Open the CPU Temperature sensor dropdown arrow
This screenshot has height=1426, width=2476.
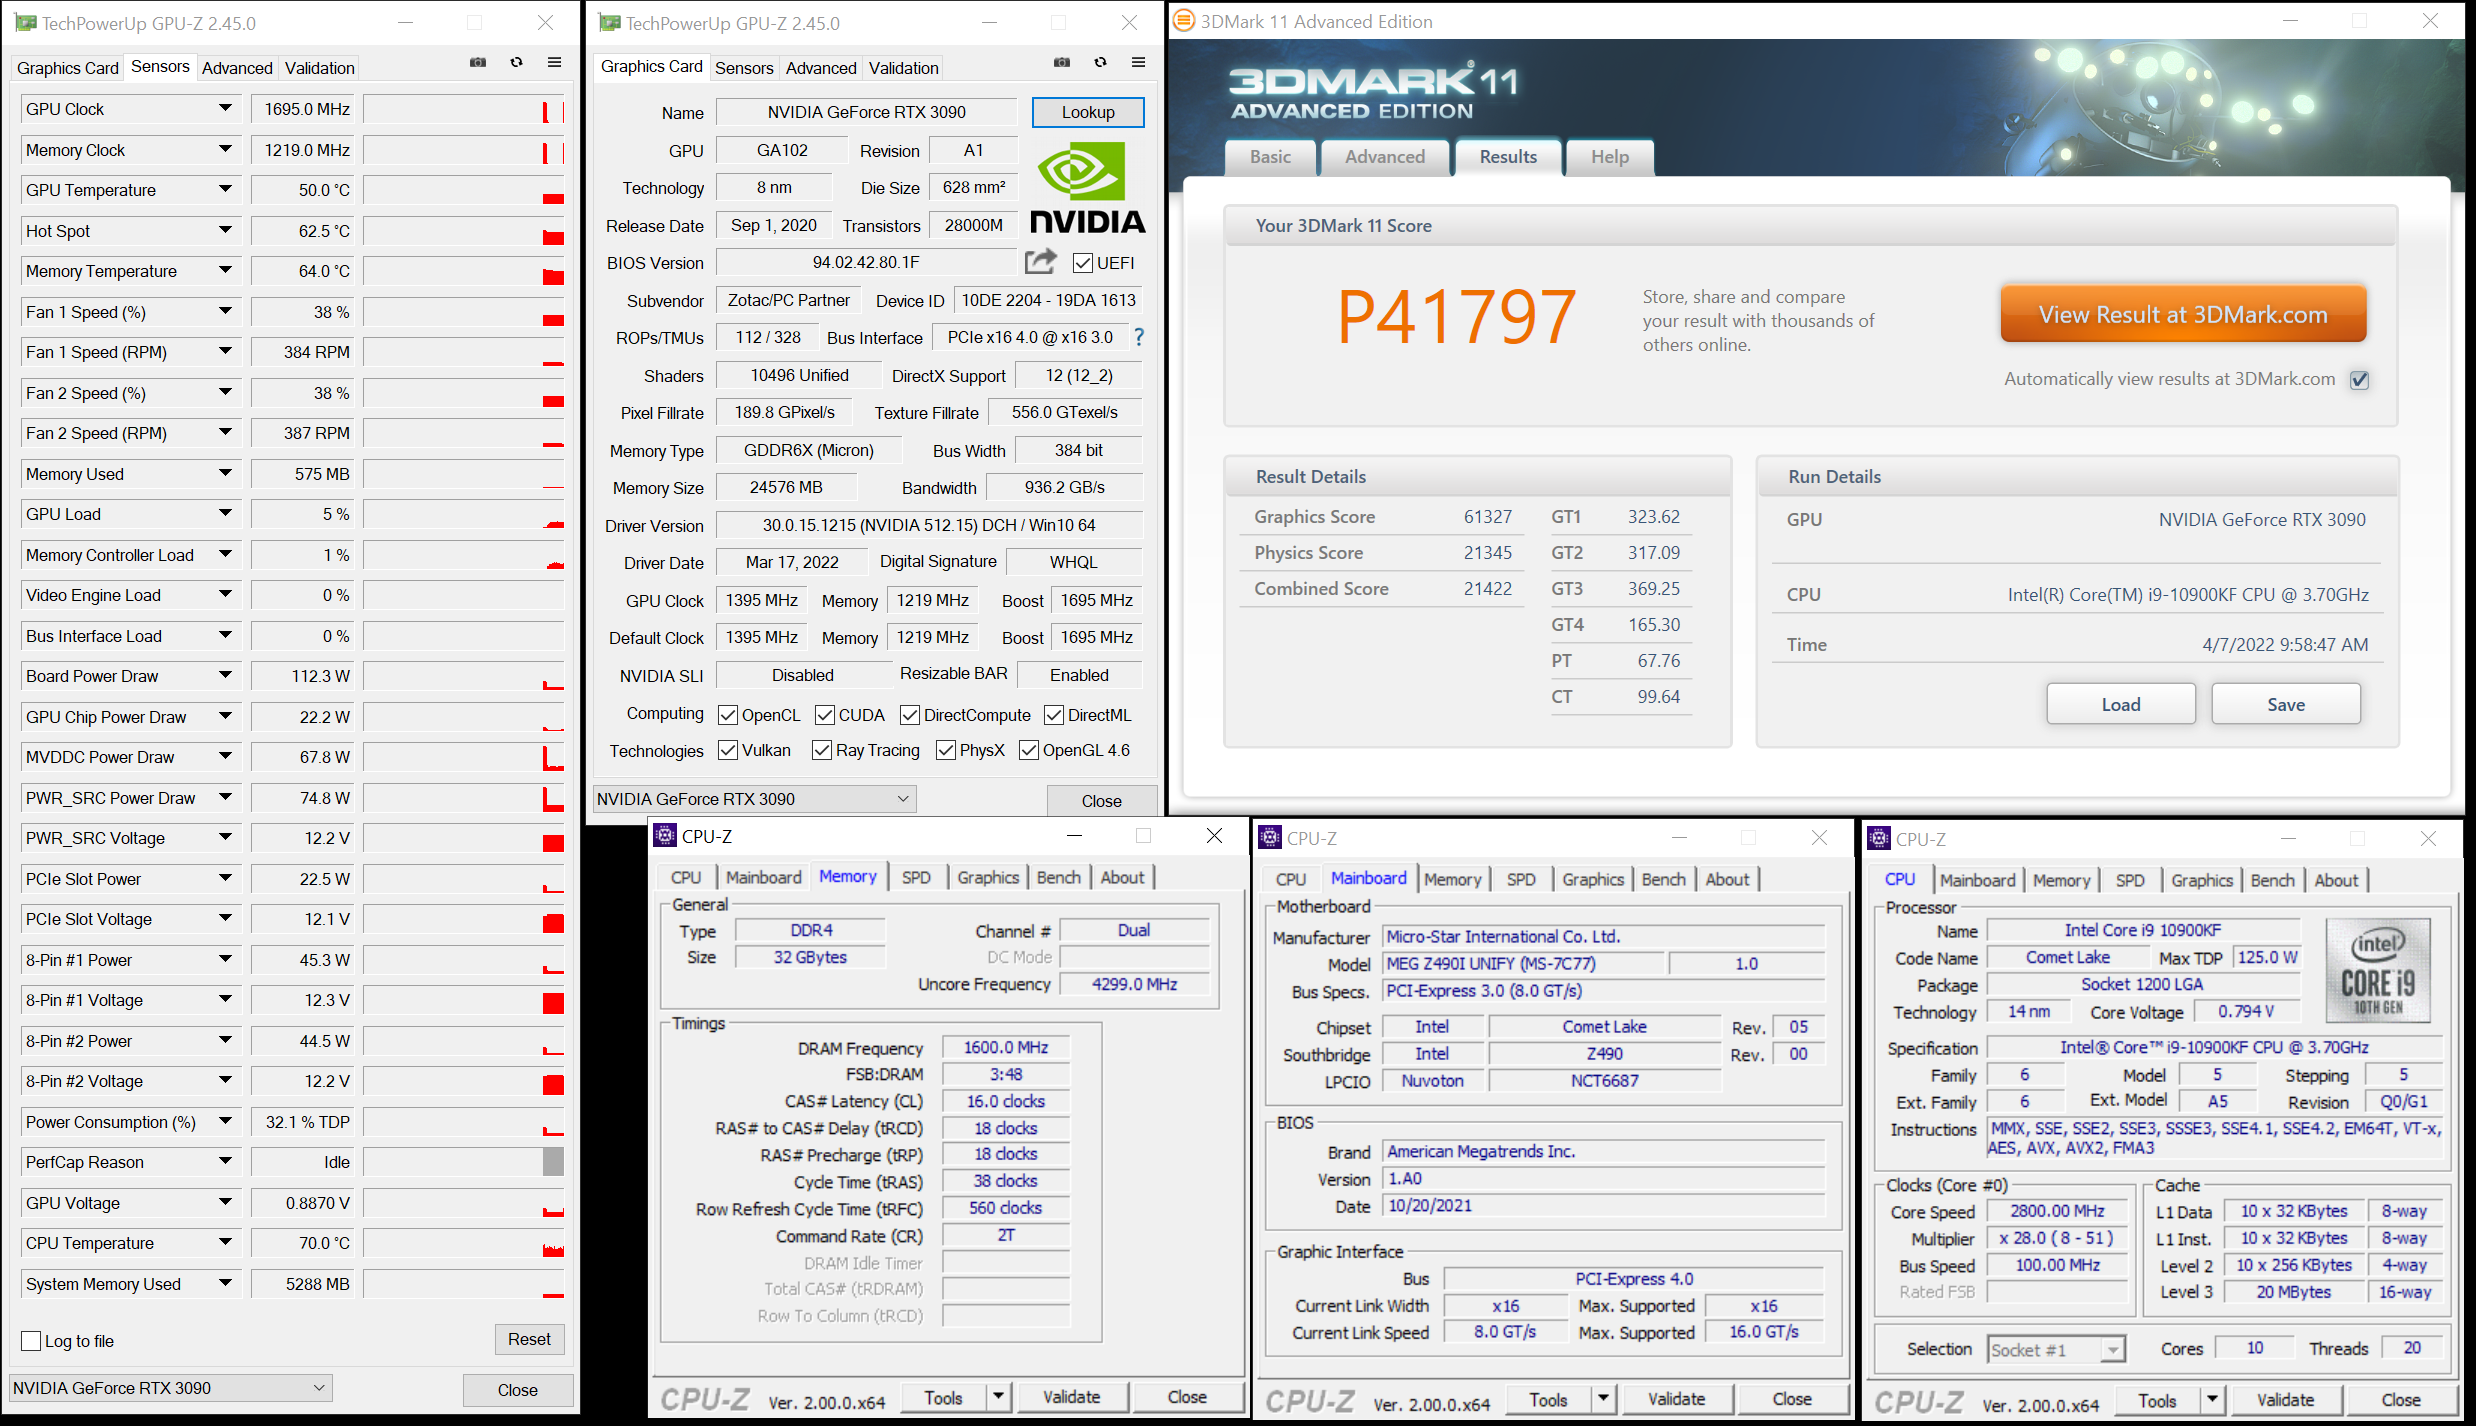click(x=225, y=1242)
